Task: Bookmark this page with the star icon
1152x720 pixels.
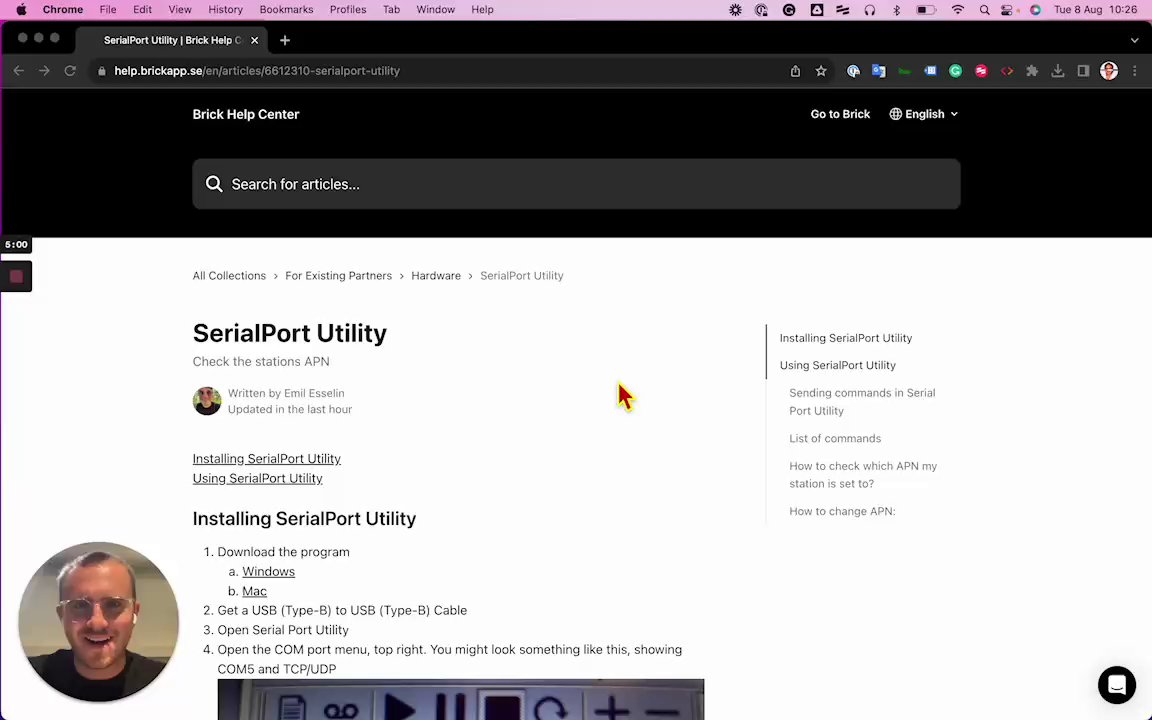Action: tap(821, 71)
